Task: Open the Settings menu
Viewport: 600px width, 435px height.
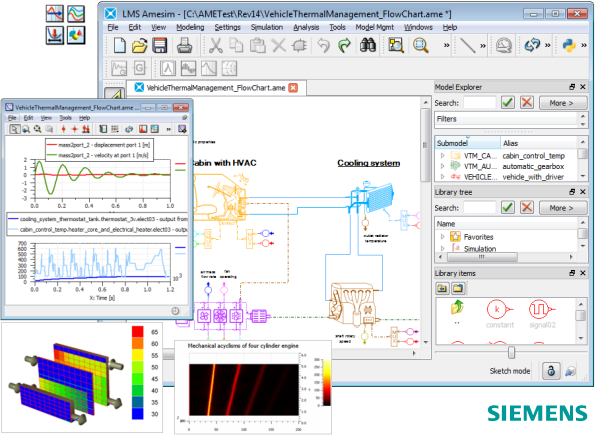Action: pyautogui.click(x=227, y=27)
